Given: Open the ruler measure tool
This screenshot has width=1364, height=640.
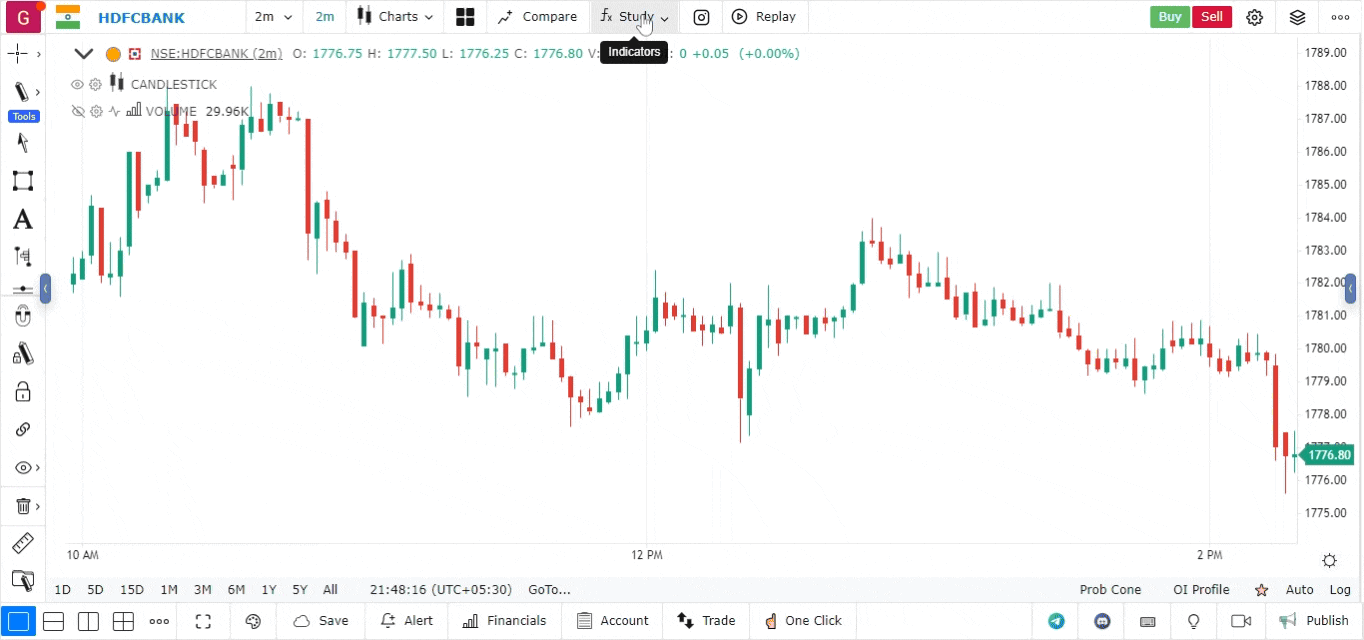Looking at the screenshot, I should coord(22,544).
